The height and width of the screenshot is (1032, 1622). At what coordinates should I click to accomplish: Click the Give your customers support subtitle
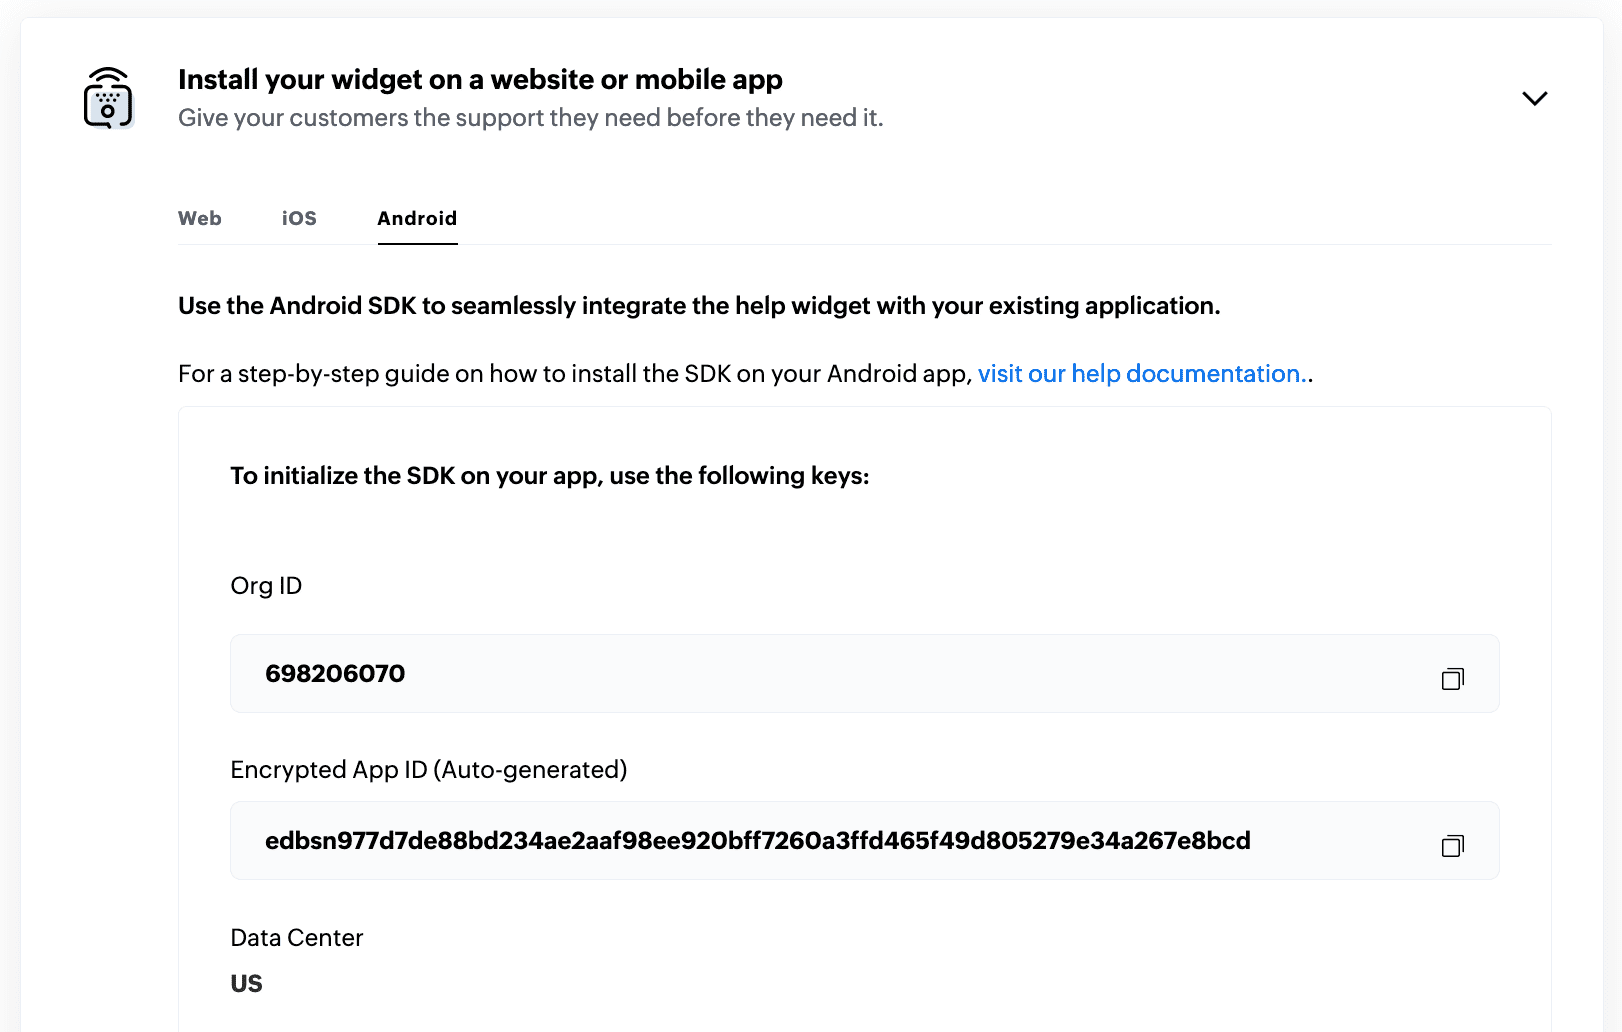click(530, 118)
